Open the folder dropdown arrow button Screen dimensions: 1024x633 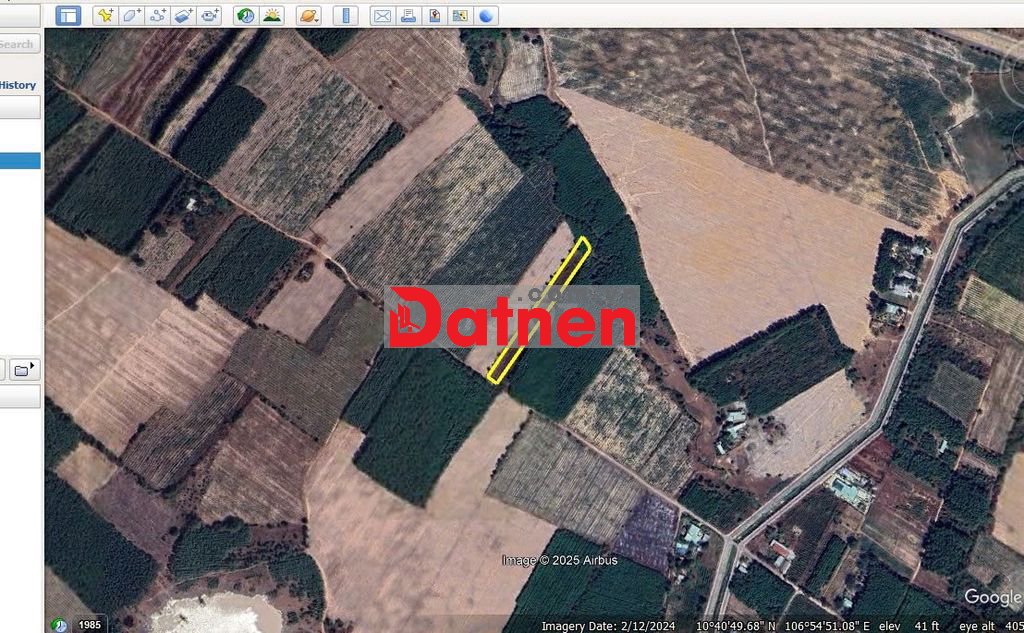(x=24, y=370)
